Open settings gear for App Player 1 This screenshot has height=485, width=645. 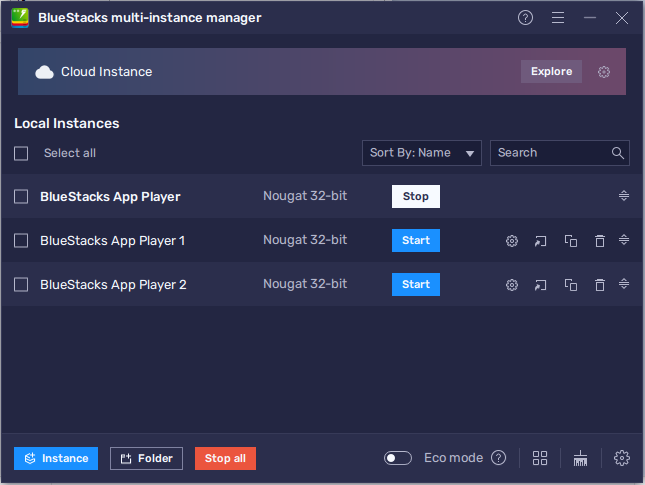pyautogui.click(x=512, y=241)
